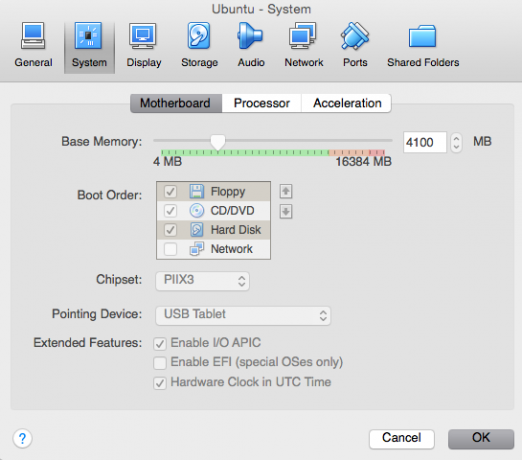Move boot item down with arrow
This screenshot has height=460, width=522.
click(286, 211)
